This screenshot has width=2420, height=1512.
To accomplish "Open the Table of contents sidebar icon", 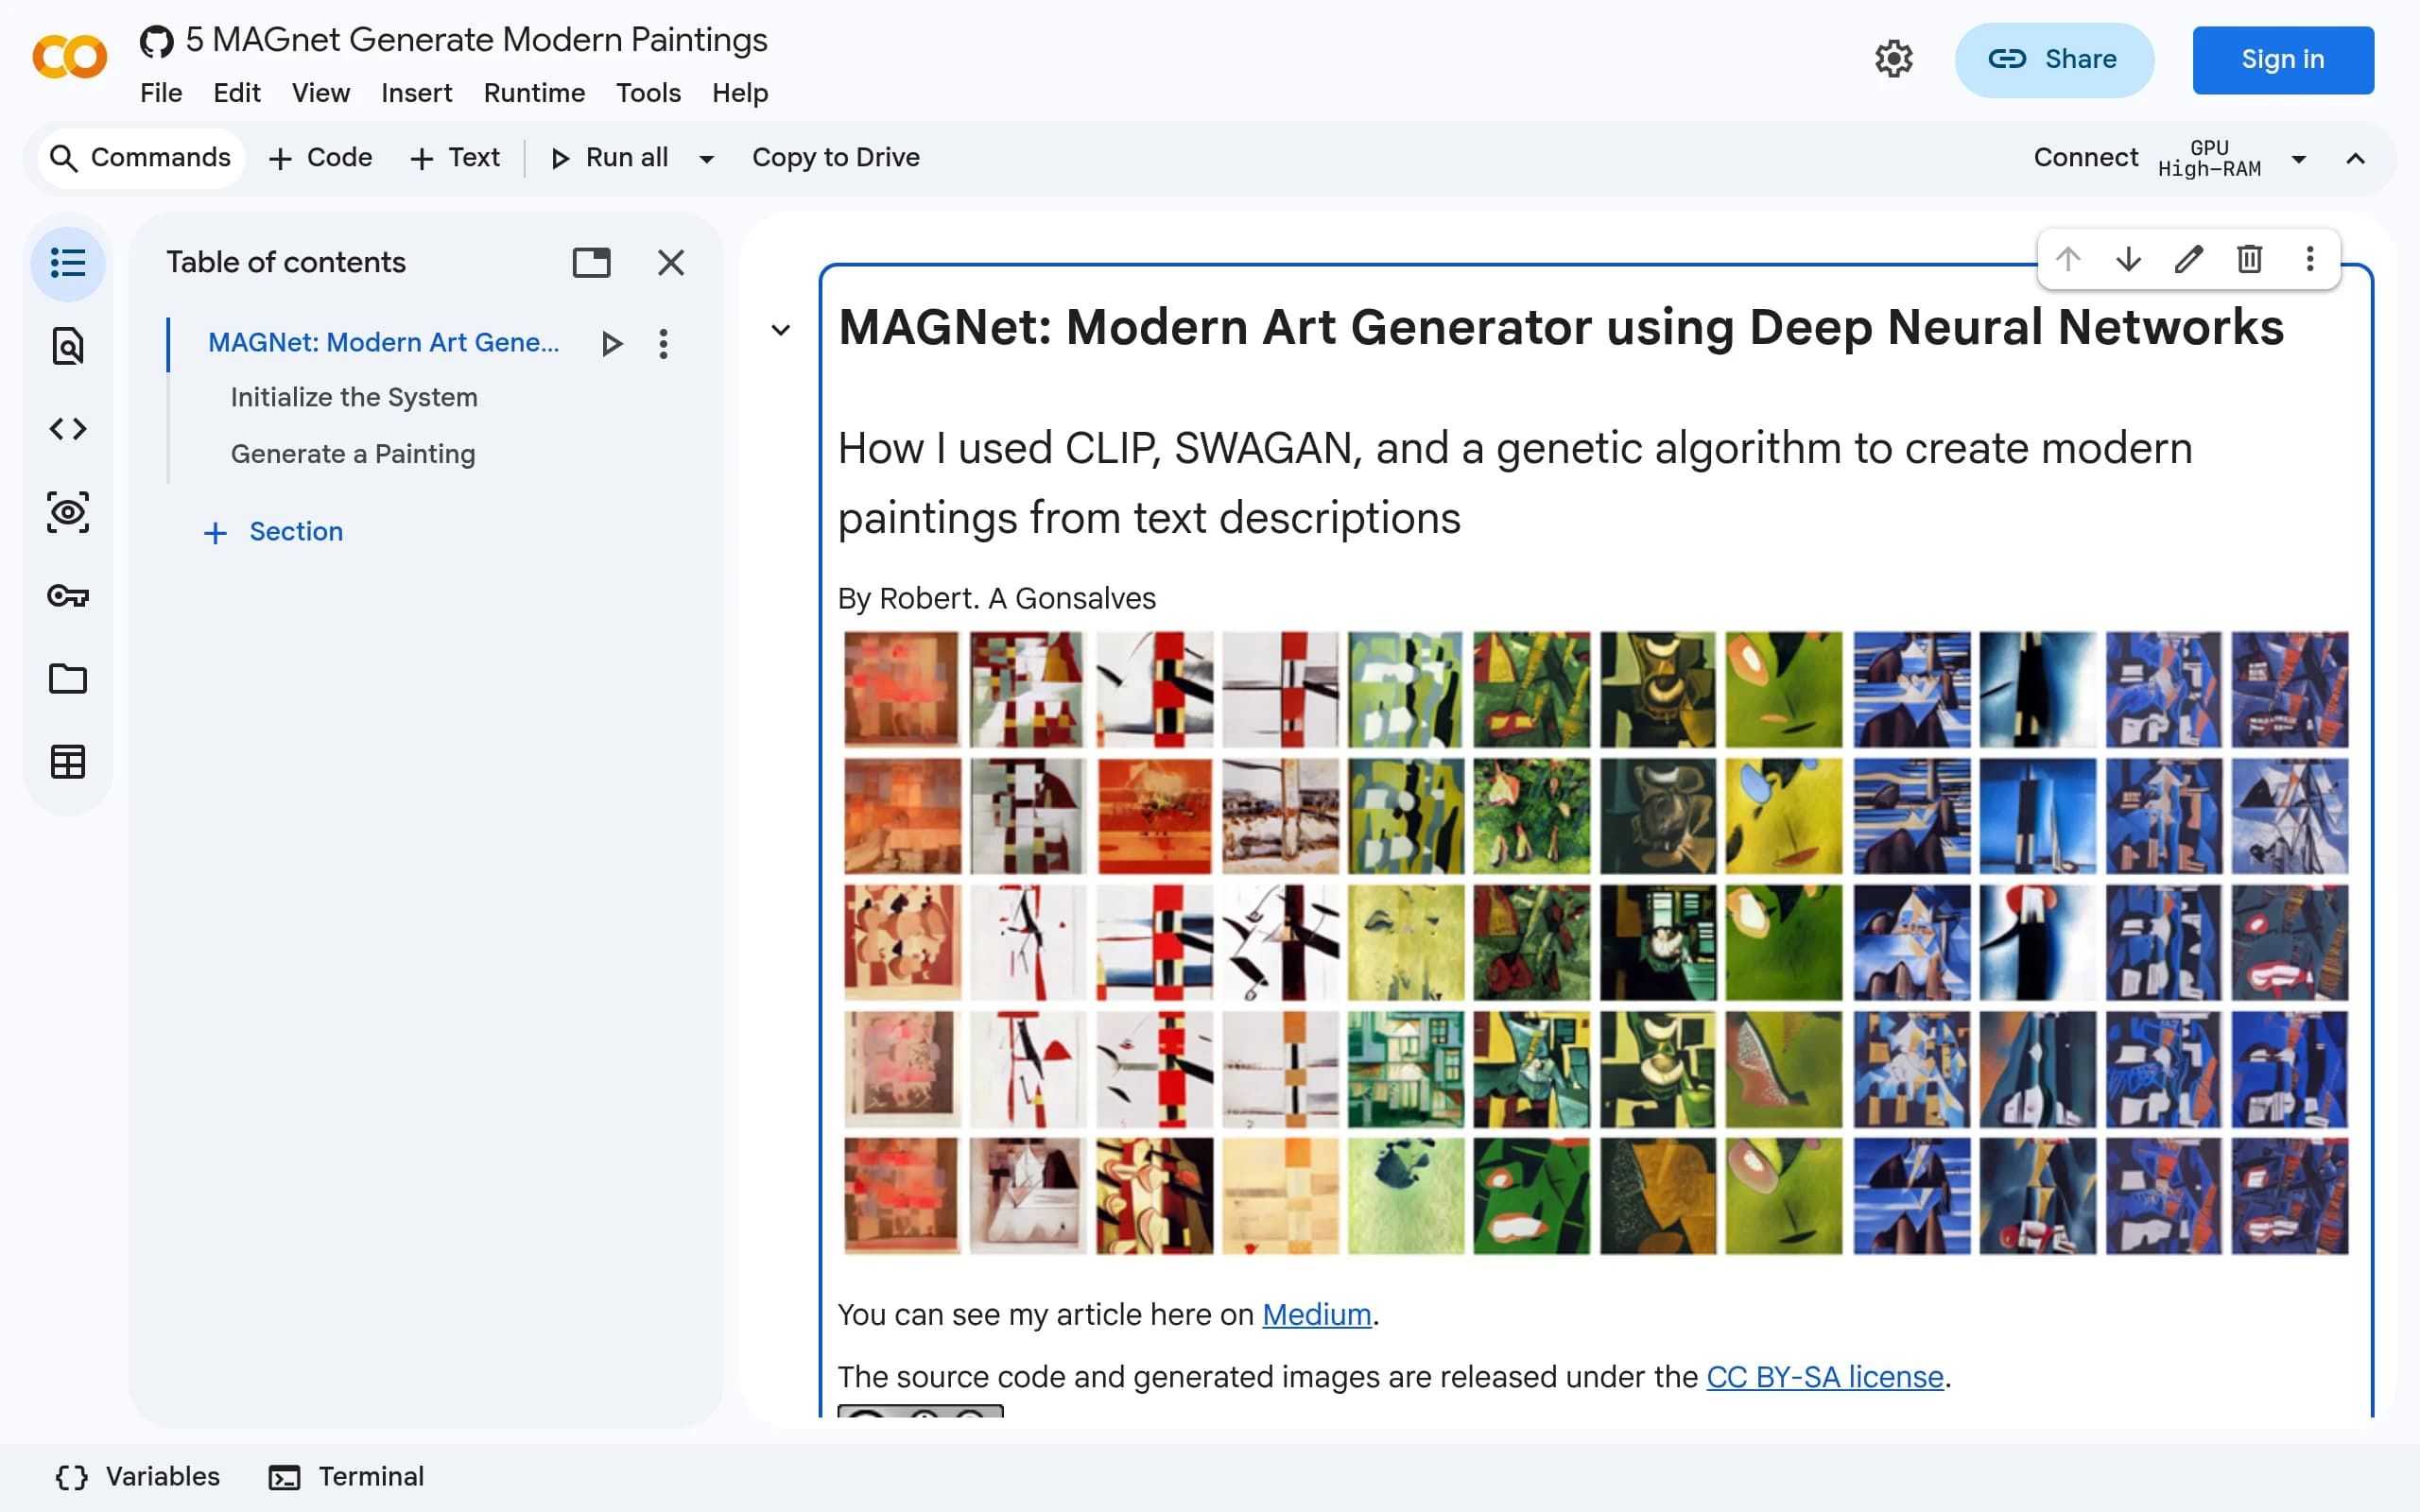I will tap(68, 263).
